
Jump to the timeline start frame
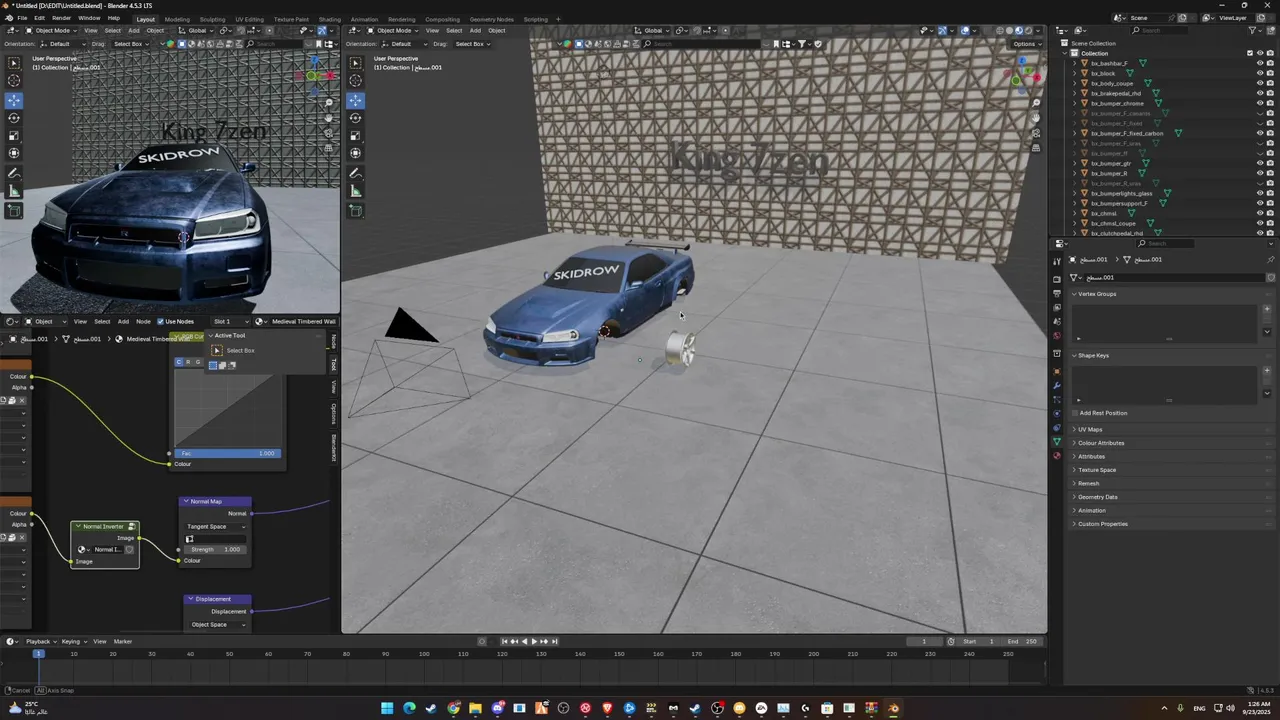[x=503, y=641]
